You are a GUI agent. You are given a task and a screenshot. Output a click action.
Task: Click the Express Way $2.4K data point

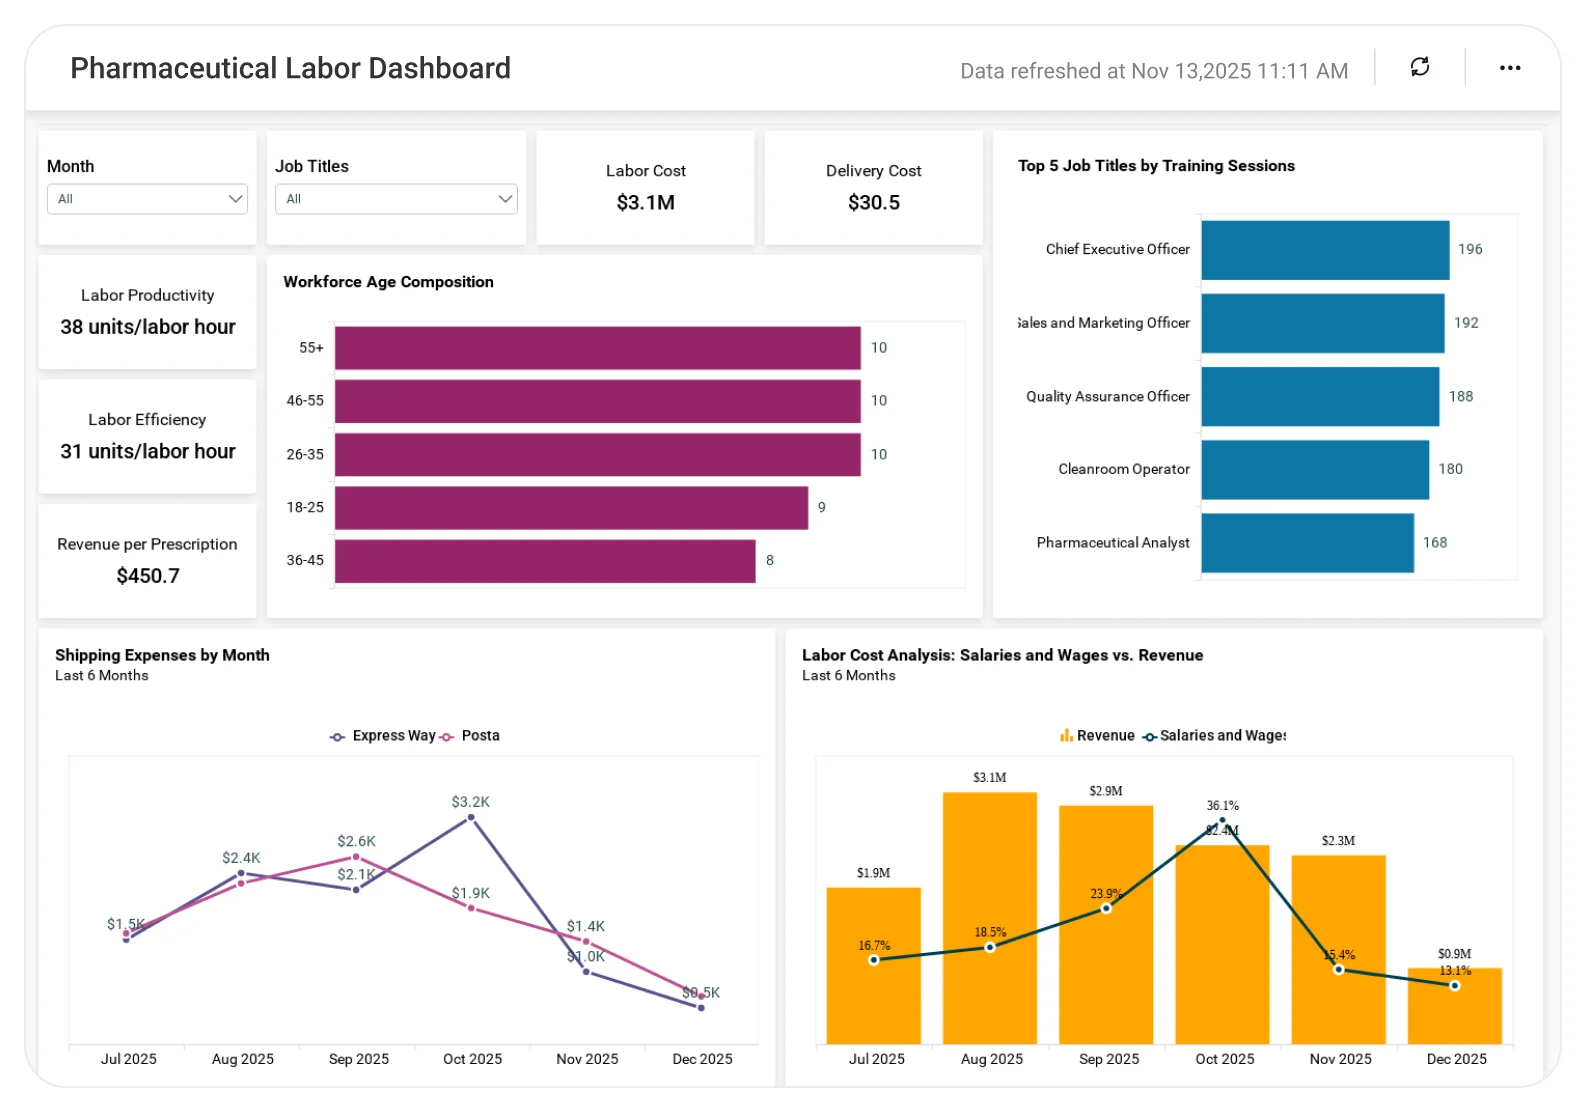click(241, 874)
